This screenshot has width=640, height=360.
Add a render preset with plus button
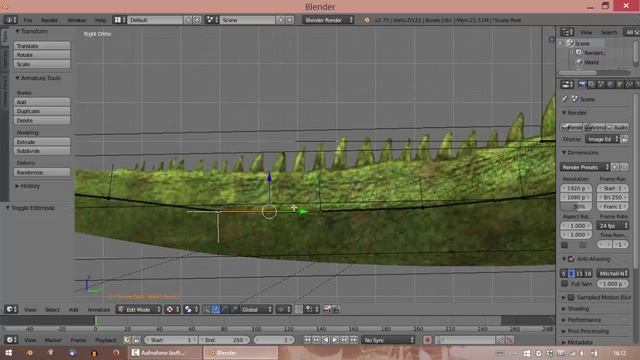615,167
